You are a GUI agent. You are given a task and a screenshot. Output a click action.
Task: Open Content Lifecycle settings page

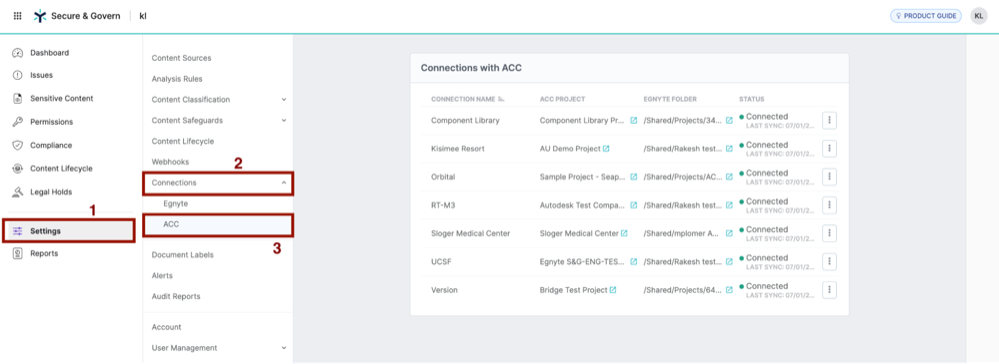pyautogui.click(x=183, y=142)
